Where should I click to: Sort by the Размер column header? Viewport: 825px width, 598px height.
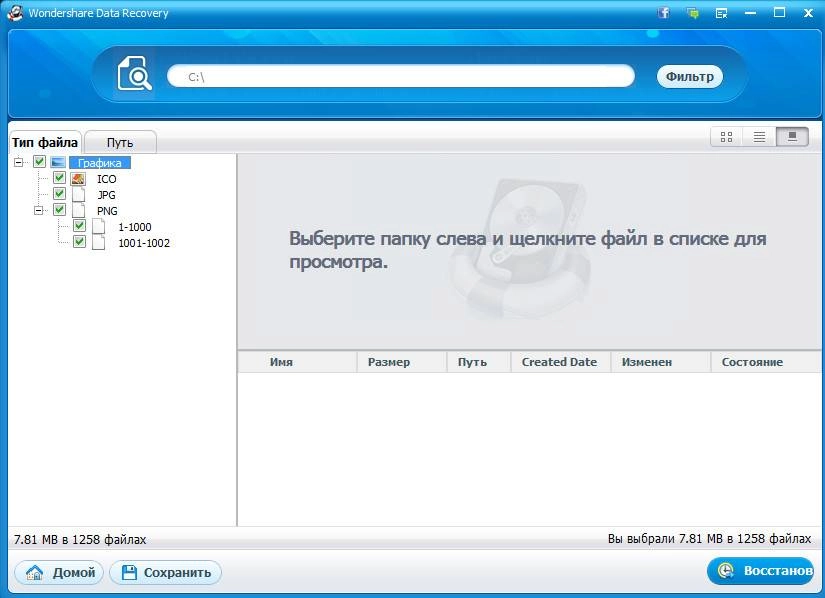(401, 362)
